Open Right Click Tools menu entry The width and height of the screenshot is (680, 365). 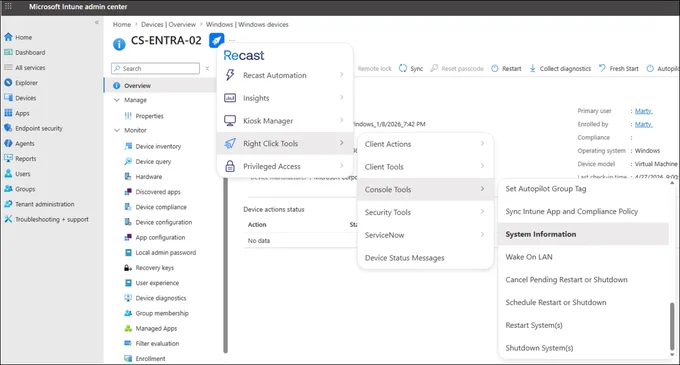tap(284, 143)
